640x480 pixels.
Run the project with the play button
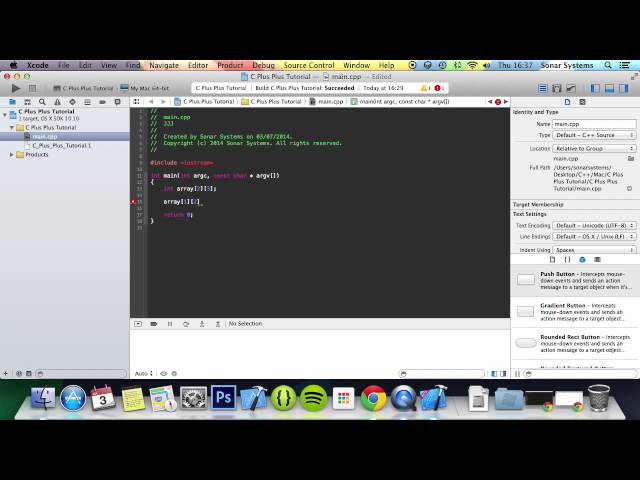point(16,88)
